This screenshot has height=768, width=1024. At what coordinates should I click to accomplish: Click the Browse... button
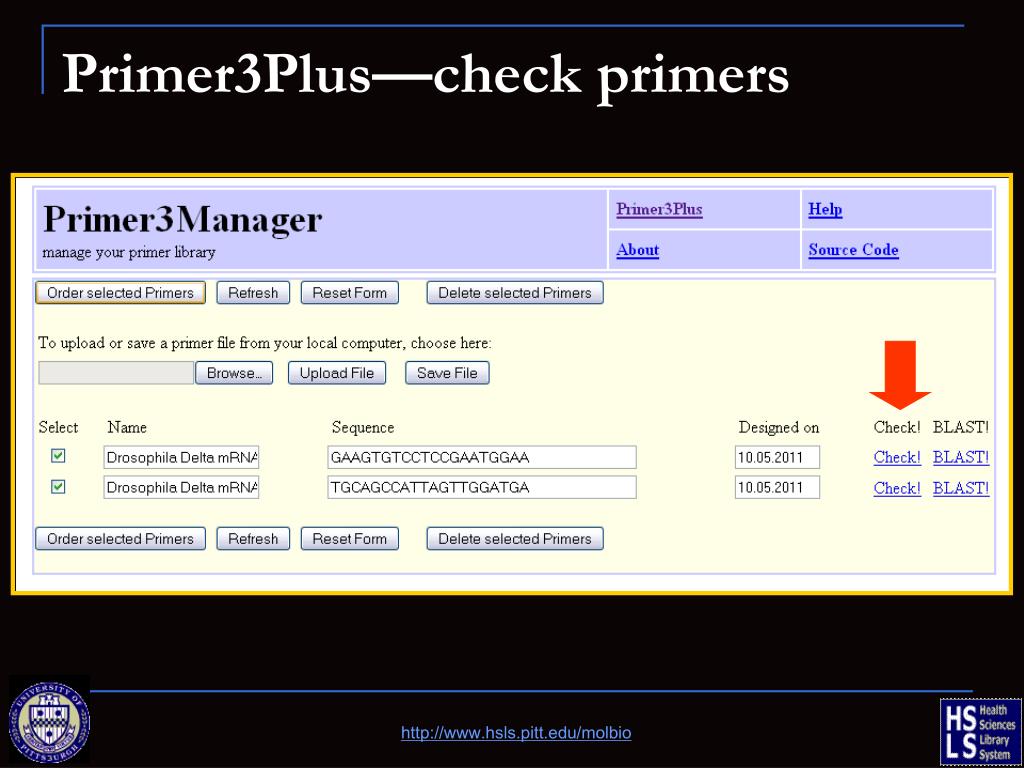[x=234, y=373]
